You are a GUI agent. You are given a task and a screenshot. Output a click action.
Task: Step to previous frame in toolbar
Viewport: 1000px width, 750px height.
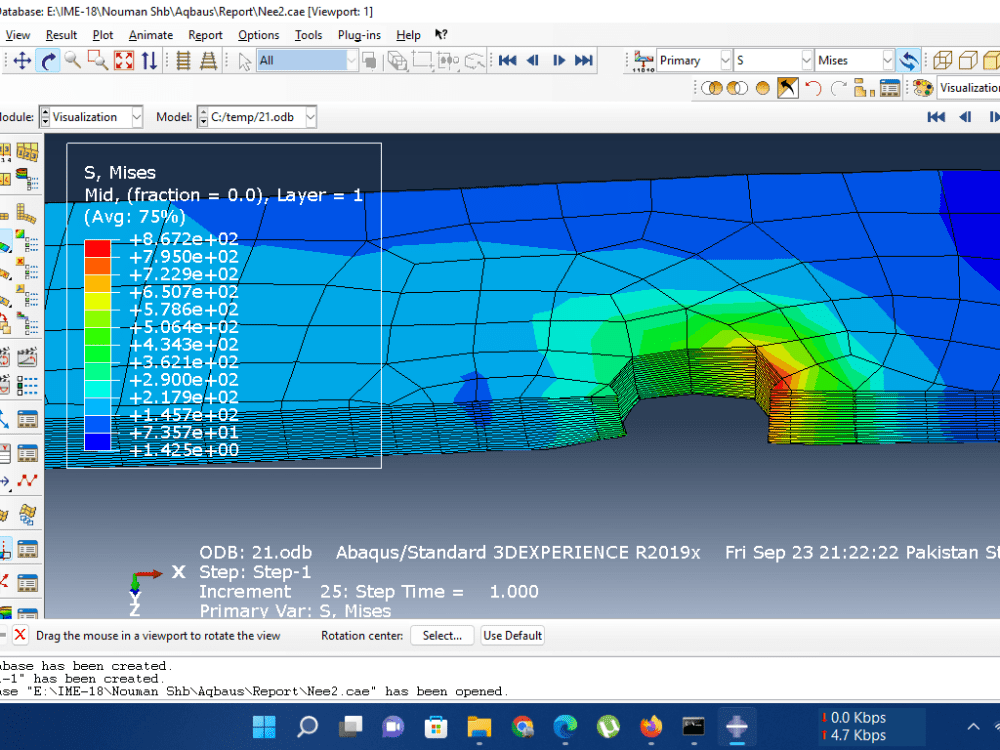(533, 61)
